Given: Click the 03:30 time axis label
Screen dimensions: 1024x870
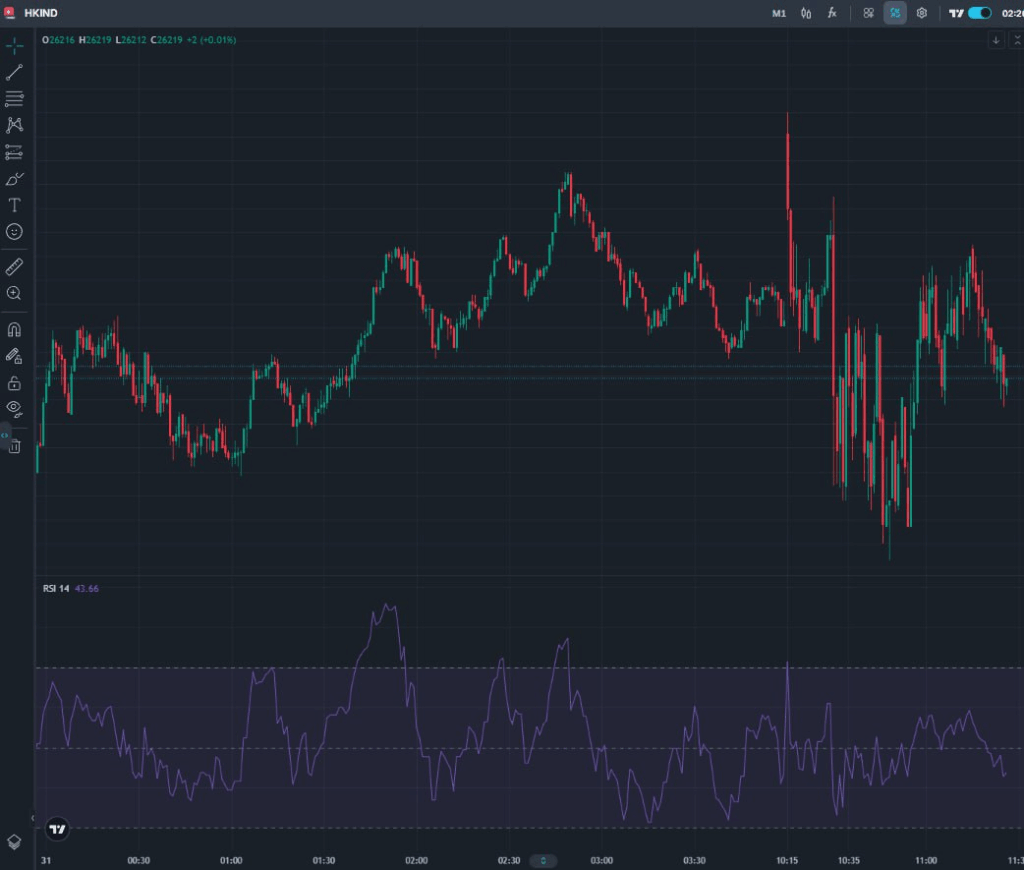Looking at the screenshot, I should [x=694, y=860].
